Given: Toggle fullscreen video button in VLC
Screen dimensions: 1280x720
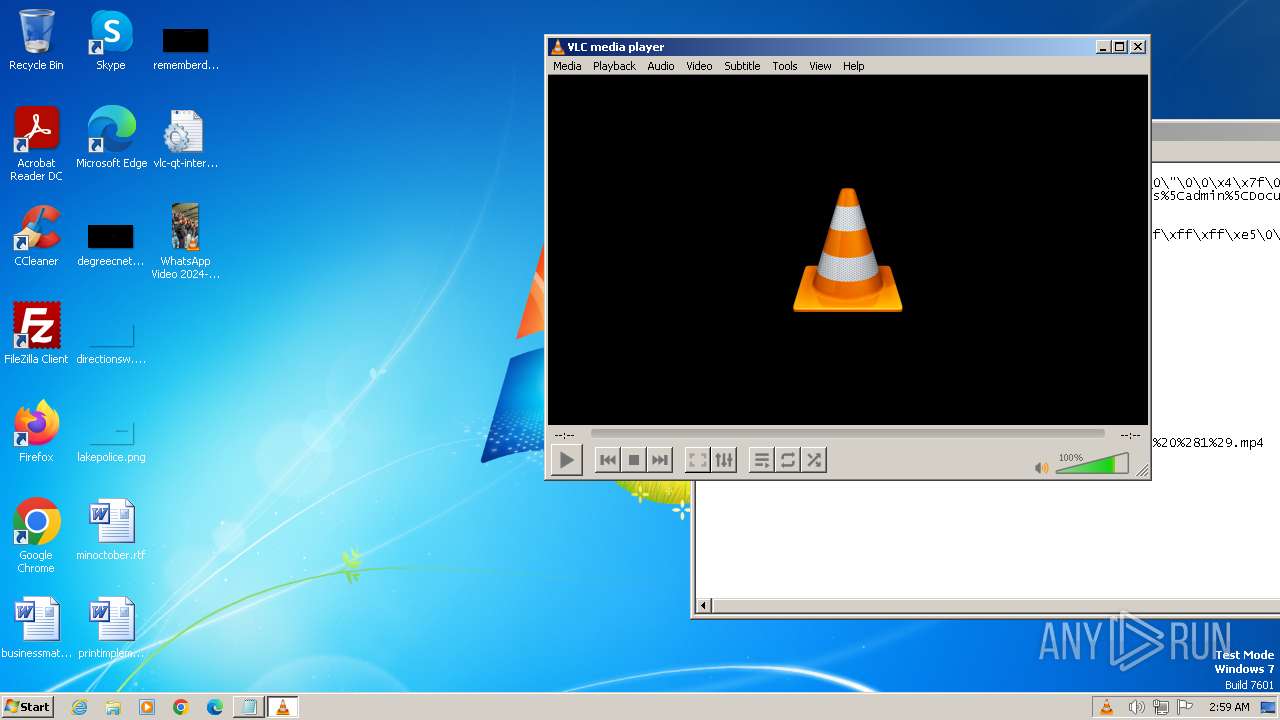Looking at the screenshot, I should [x=698, y=460].
